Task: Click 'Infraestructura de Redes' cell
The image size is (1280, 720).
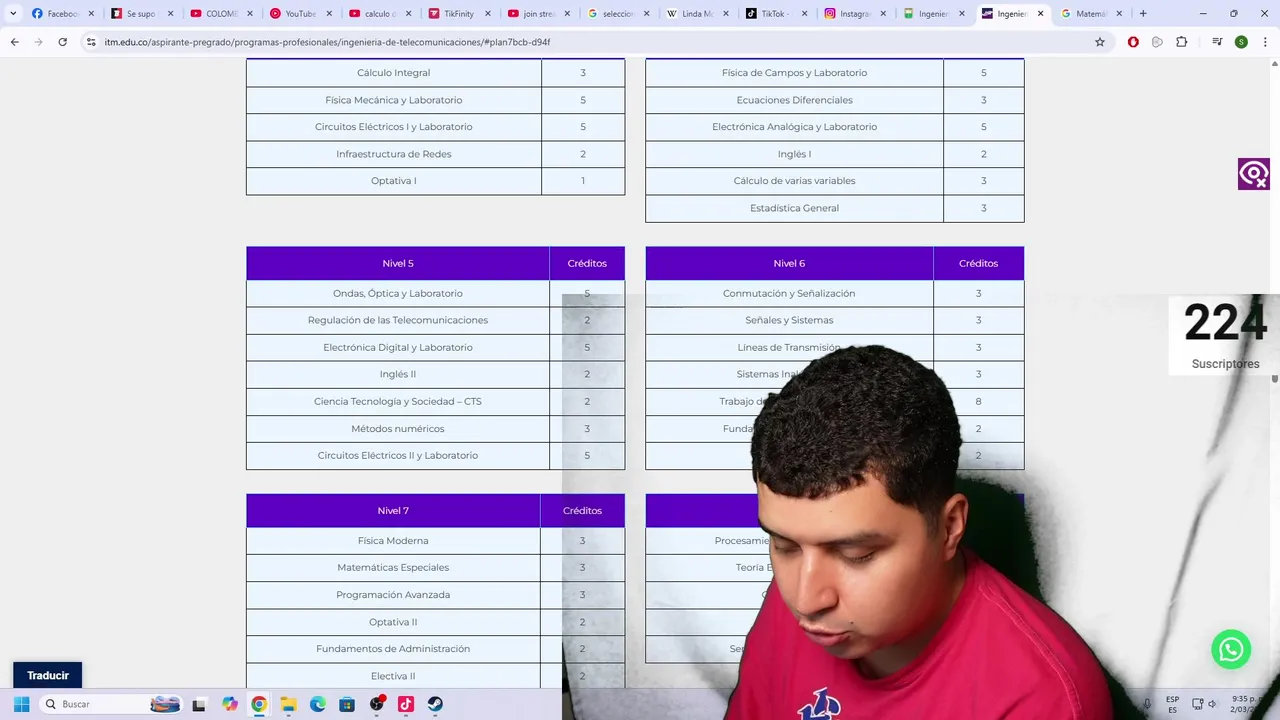Action: (x=394, y=154)
